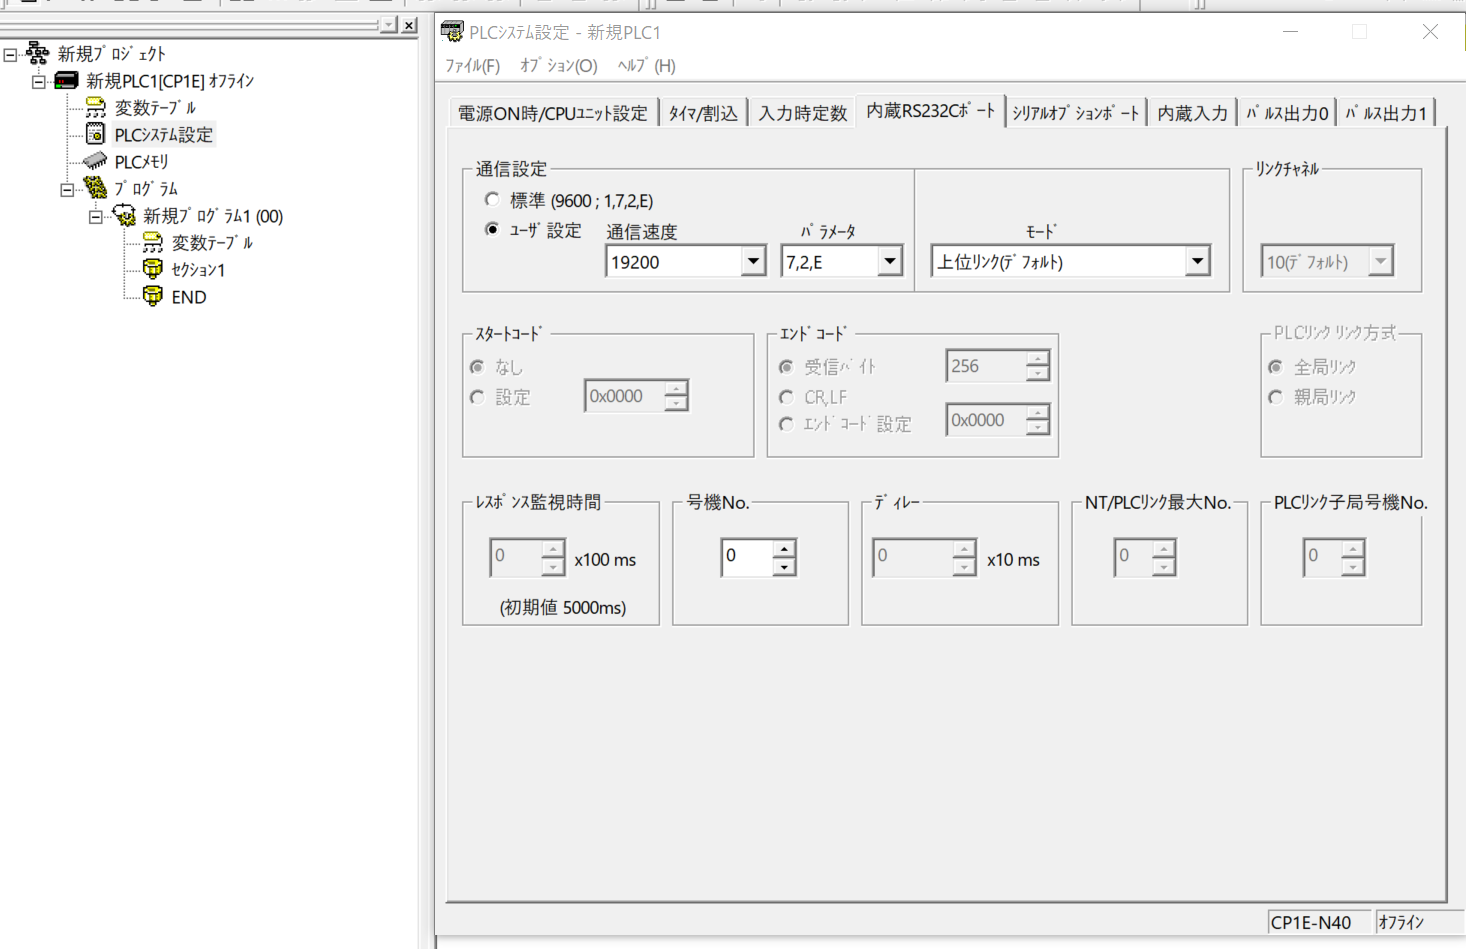Click the 新規プロジェクト project icon

38,53
